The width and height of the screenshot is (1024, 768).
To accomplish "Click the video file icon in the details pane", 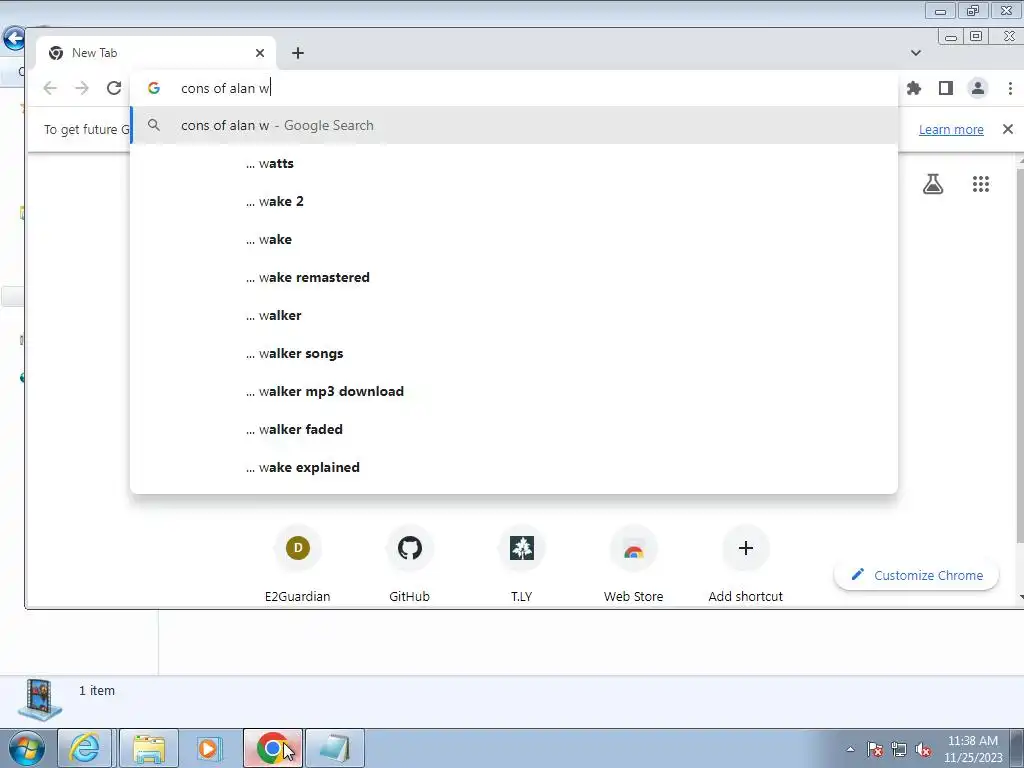I will [x=40, y=699].
